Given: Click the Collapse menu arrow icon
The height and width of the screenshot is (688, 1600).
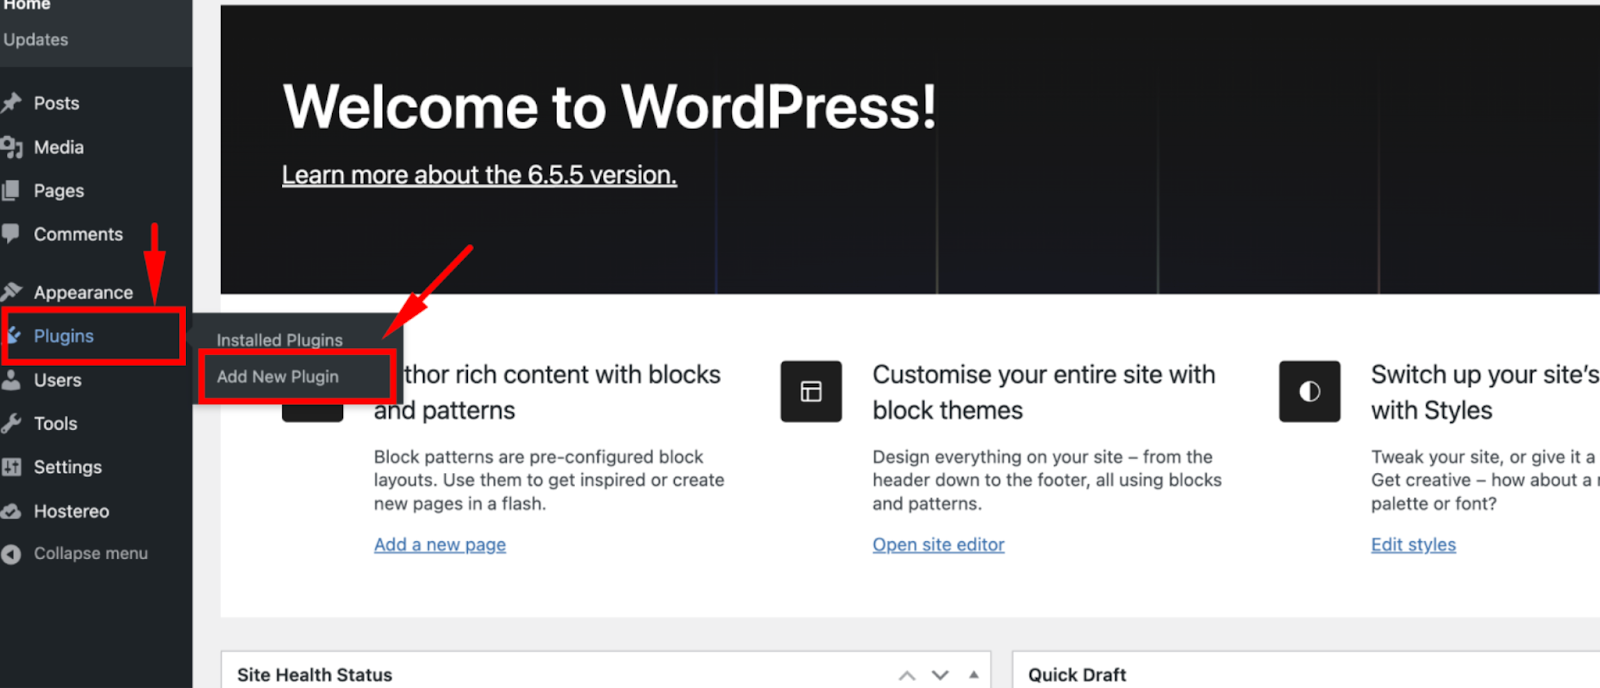Looking at the screenshot, I should tap(11, 554).
